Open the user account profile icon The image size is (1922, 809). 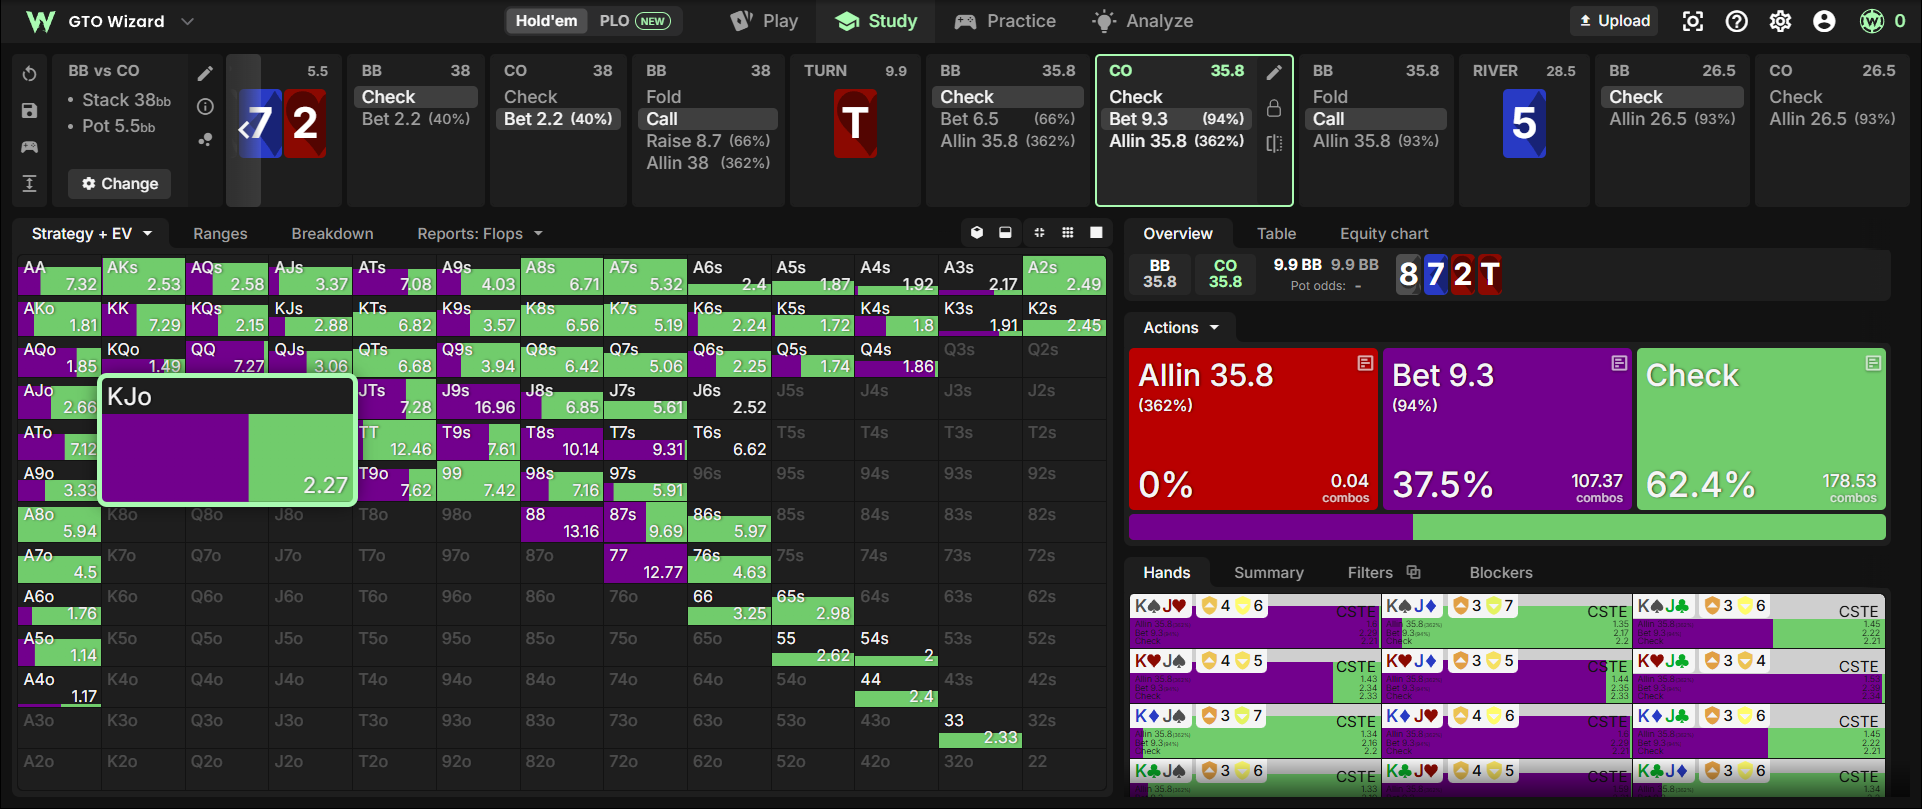click(1824, 21)
